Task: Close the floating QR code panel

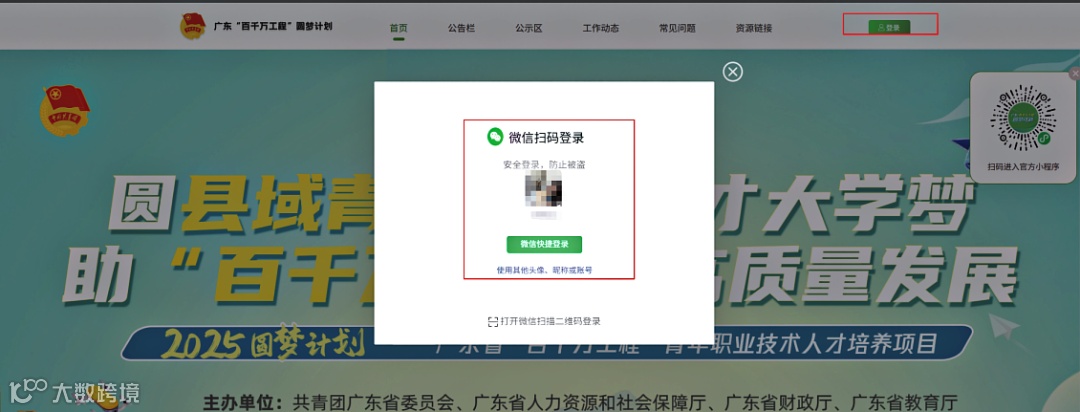Action: click(1074, 73)
